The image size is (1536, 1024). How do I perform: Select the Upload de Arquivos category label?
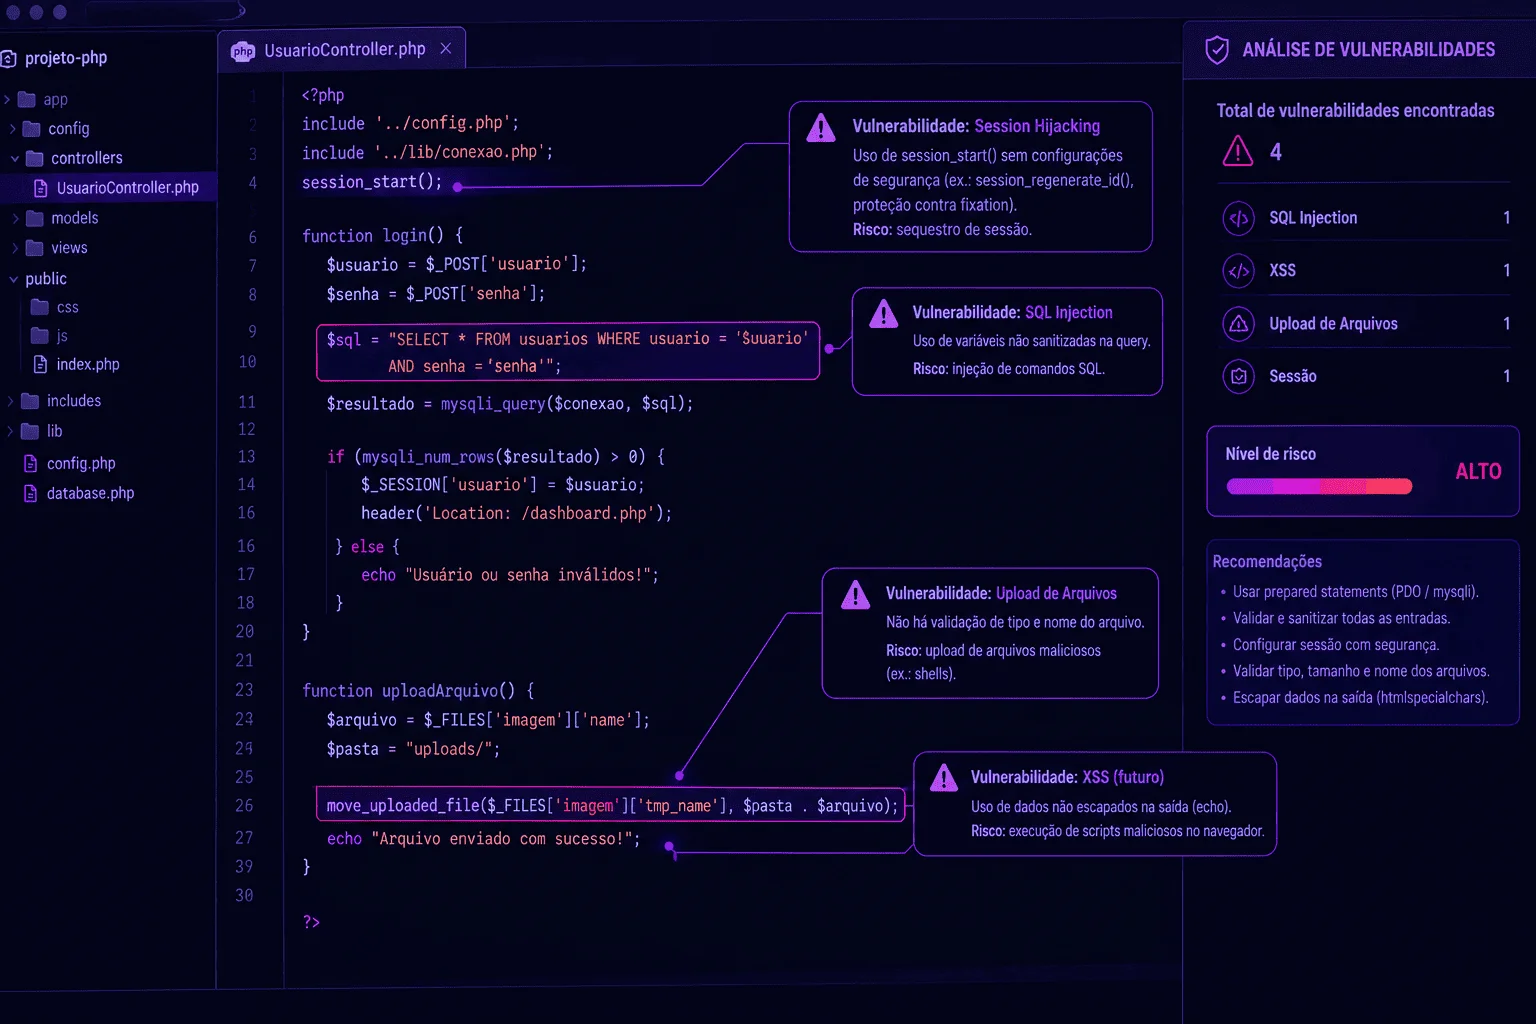pos(1333,324)
